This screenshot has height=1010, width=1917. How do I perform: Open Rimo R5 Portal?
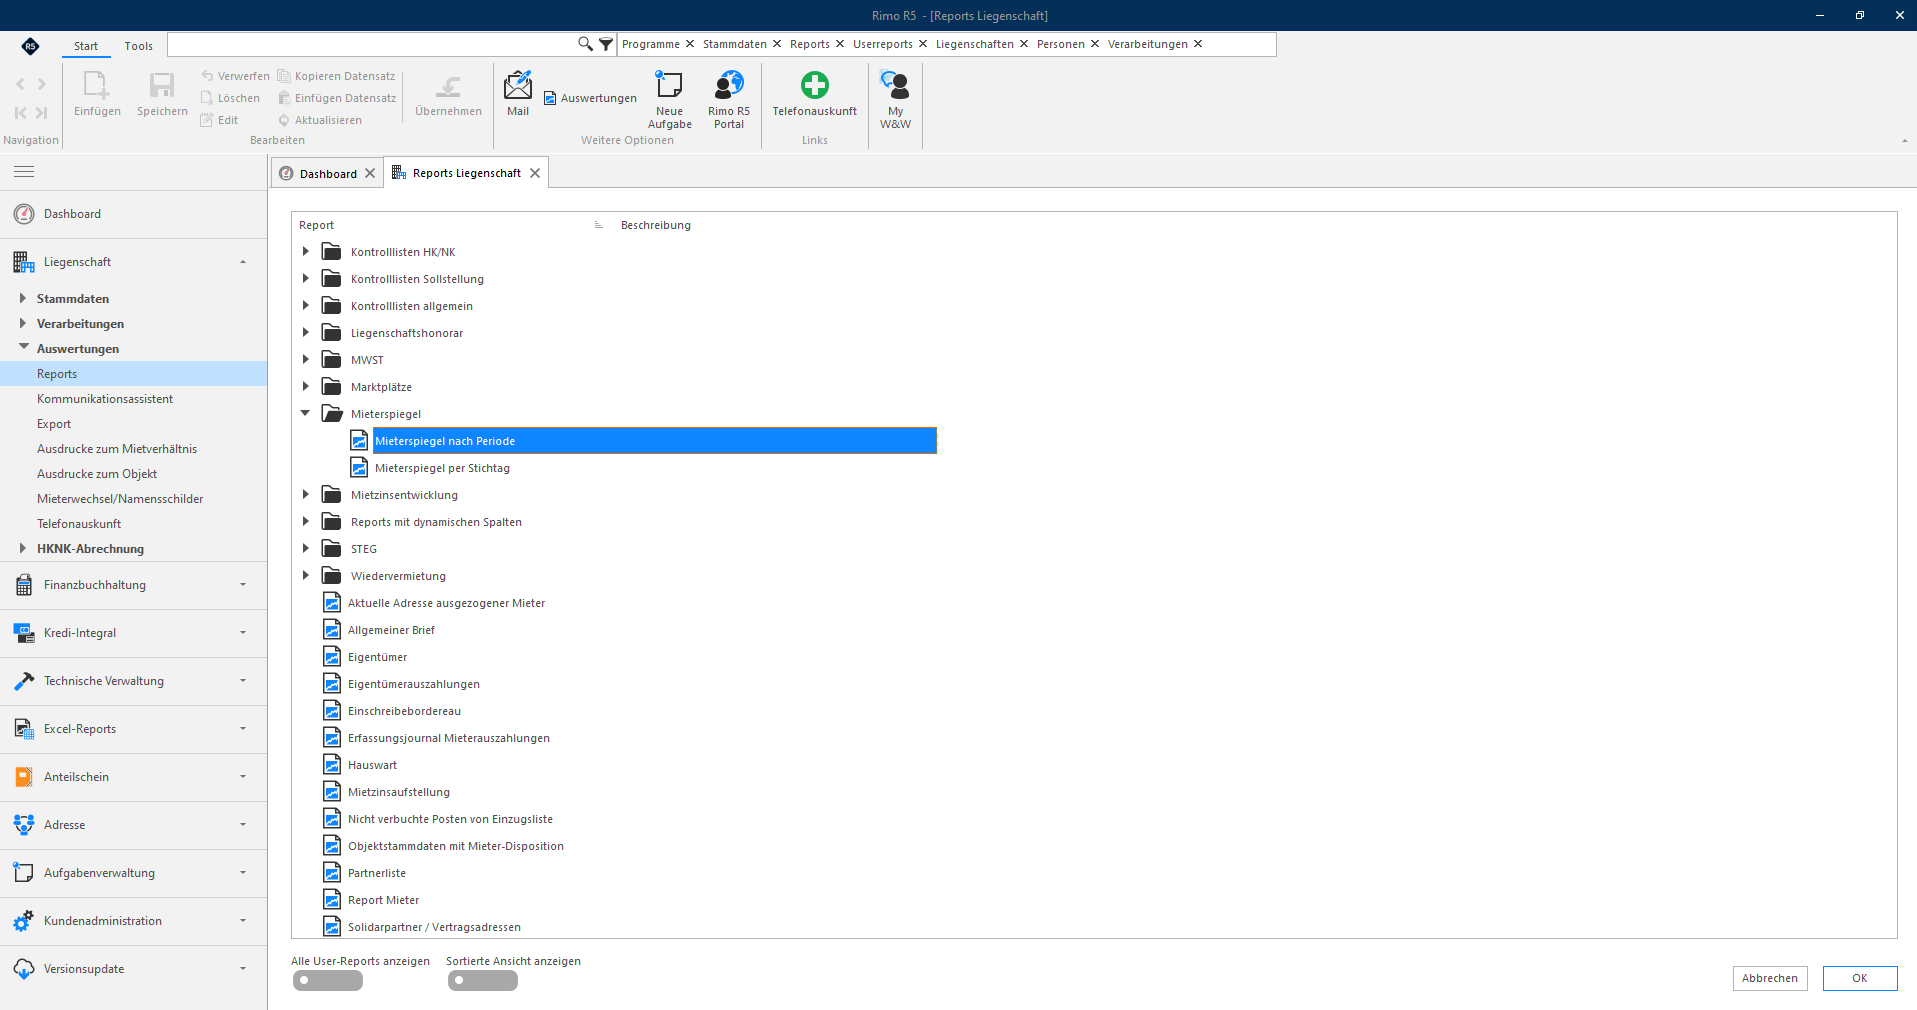click(x=729, y=100)
